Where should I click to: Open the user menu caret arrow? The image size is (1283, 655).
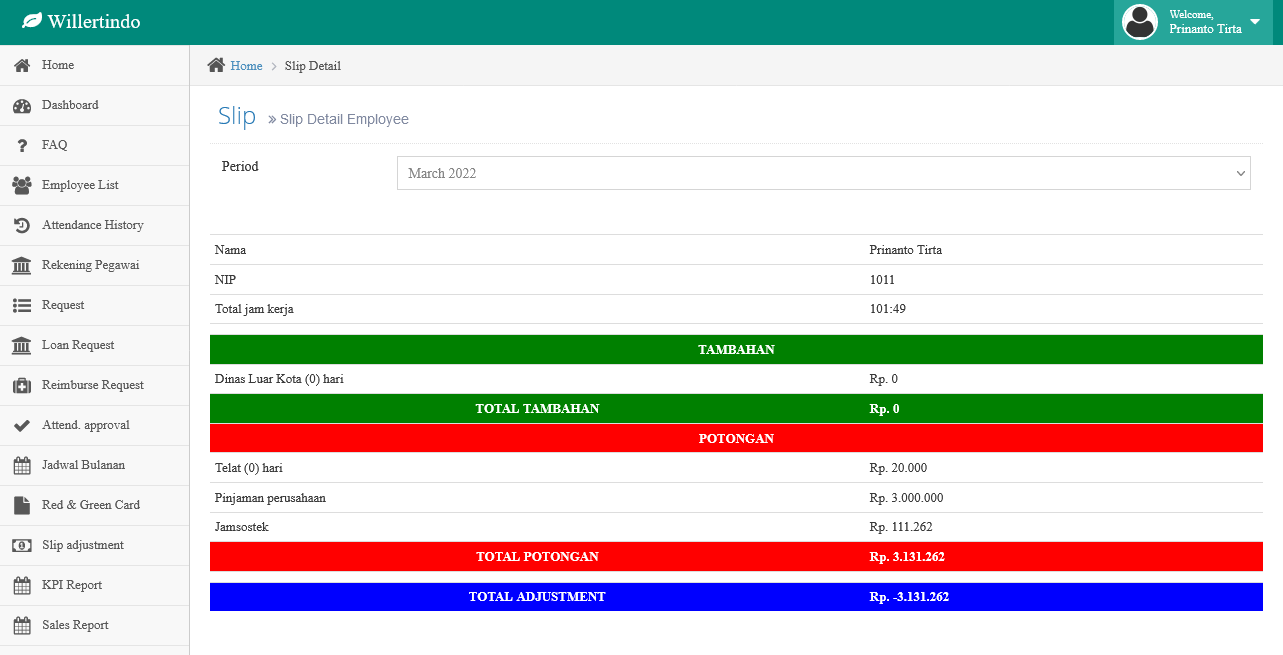[1255, 21]
